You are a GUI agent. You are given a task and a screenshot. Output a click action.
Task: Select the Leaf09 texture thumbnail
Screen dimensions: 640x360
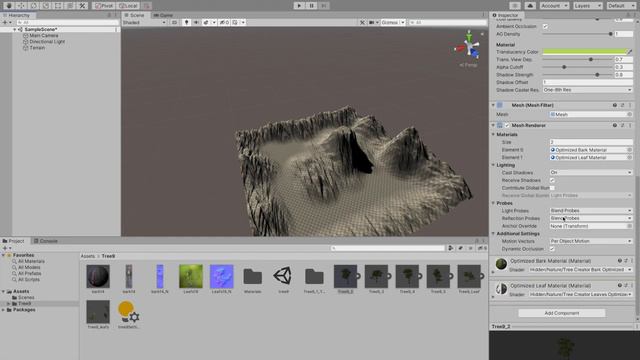(x=191, y=276)
